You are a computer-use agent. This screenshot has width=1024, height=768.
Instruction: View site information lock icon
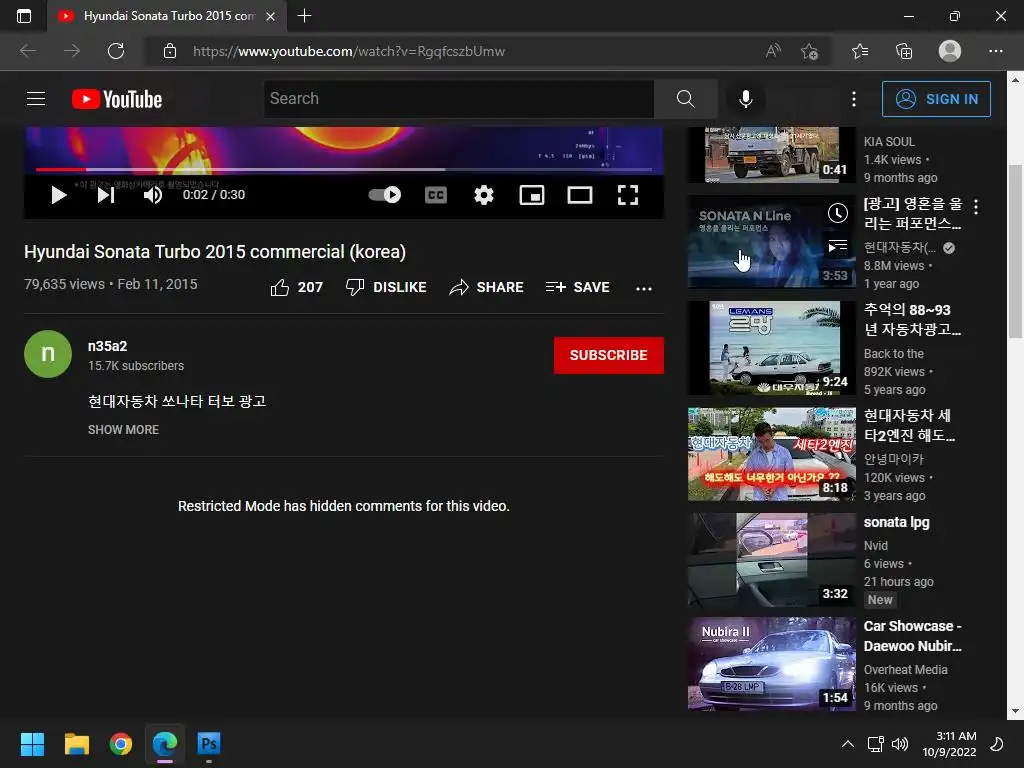(170, 51)
